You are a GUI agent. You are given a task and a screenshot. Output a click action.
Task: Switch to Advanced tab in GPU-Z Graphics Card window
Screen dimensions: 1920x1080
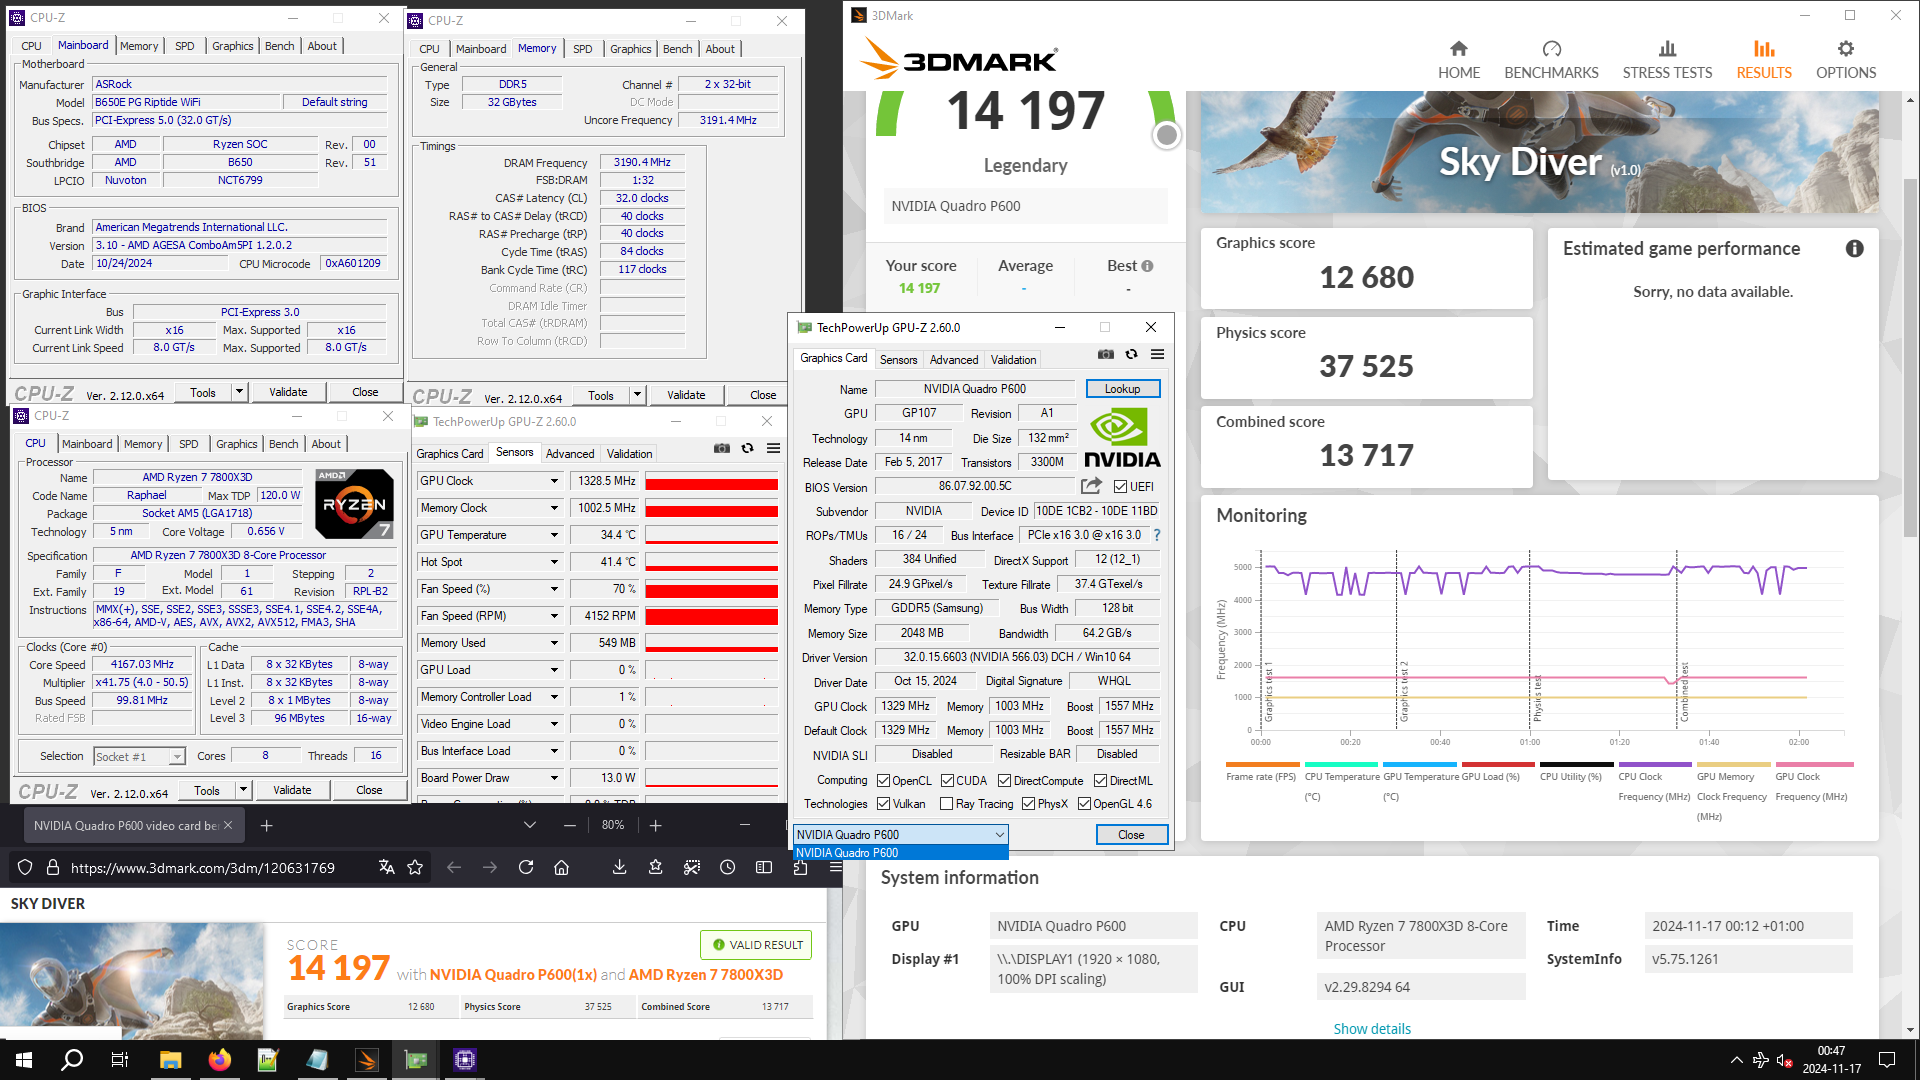tap(954, 360)
